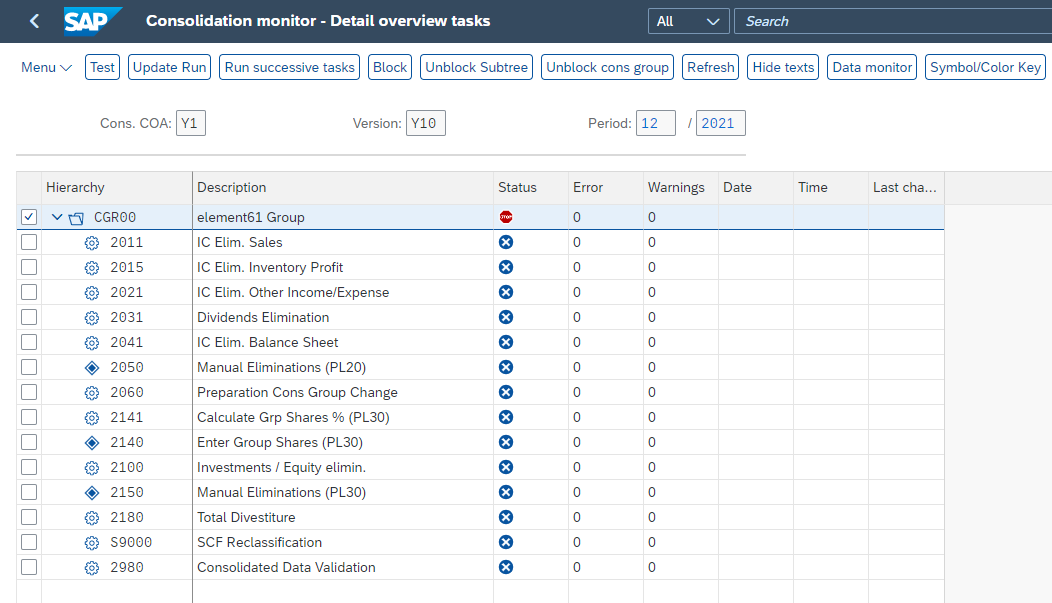The image size is (1052, 603).
Task: Open the Menu dropdown
Action: [46, 67]
